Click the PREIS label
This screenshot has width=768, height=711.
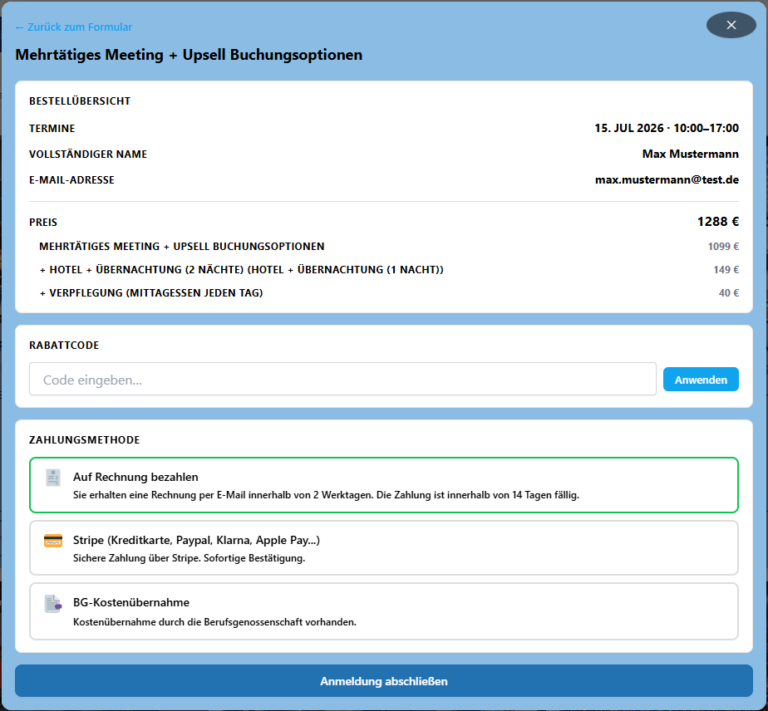coord(43,222)
